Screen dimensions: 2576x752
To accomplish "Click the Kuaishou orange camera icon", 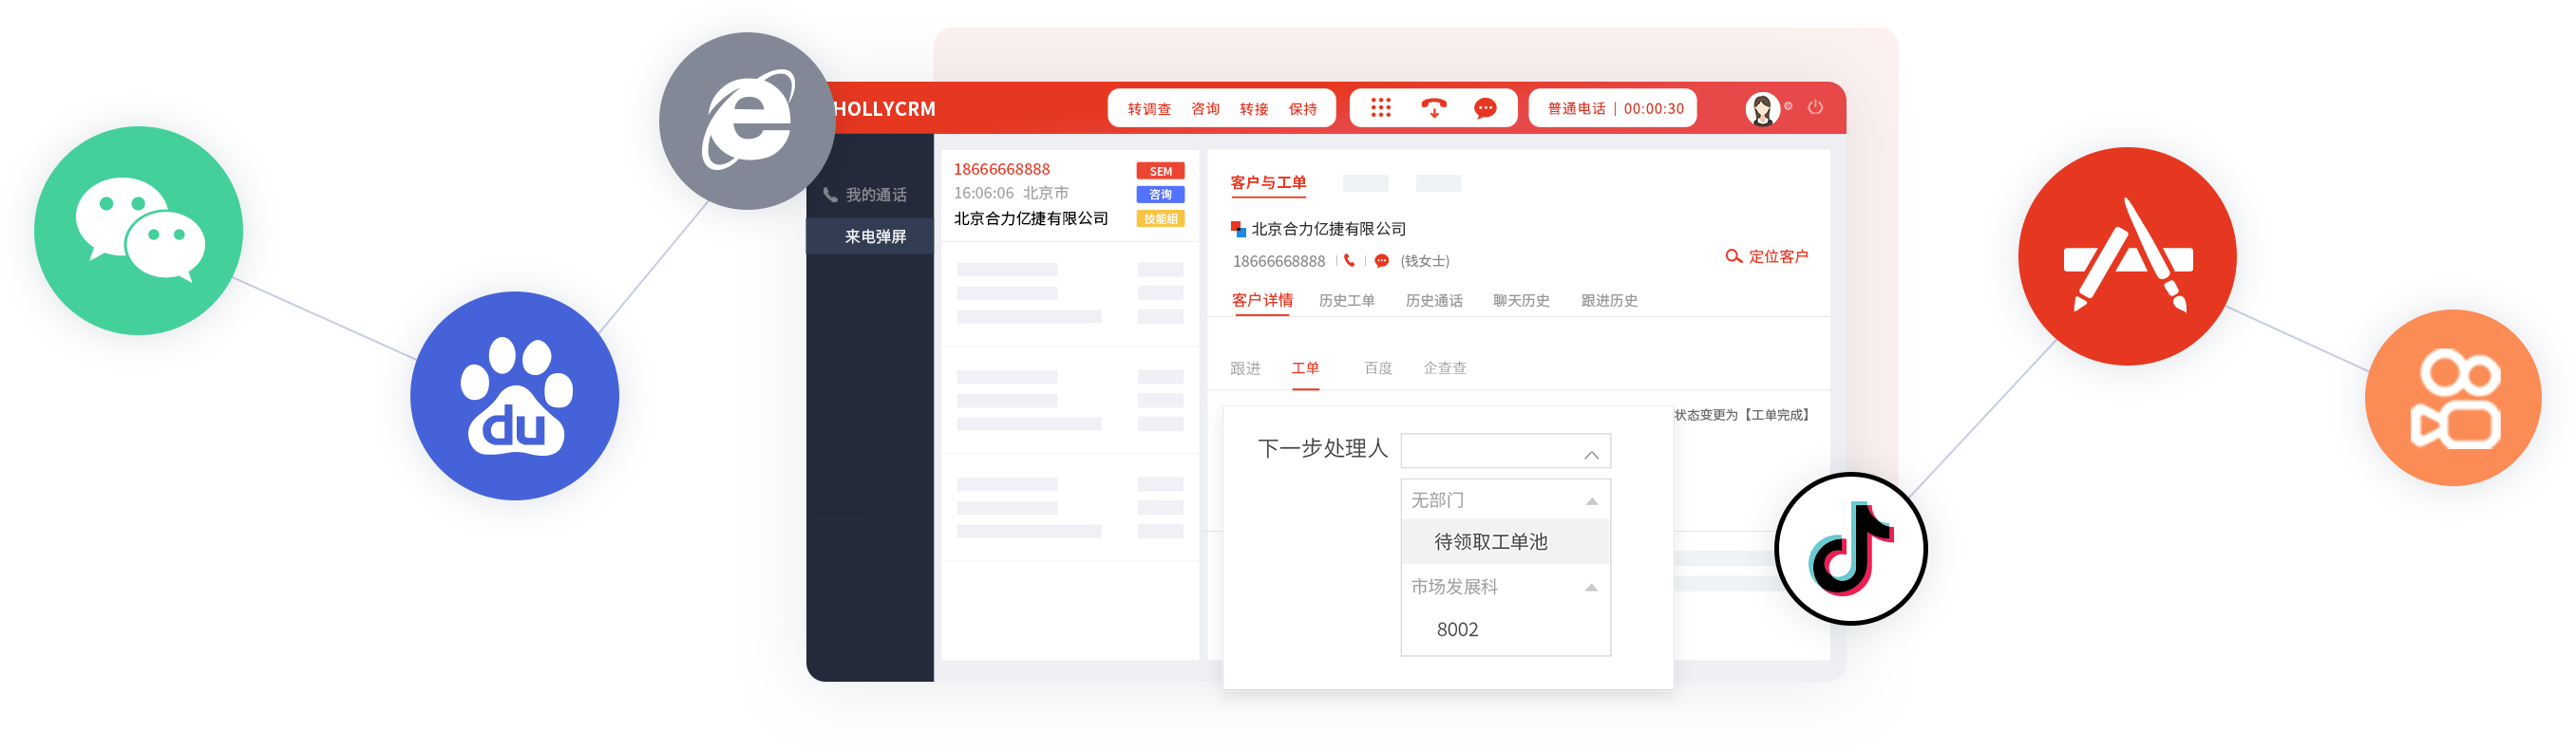I will 2453,398.
